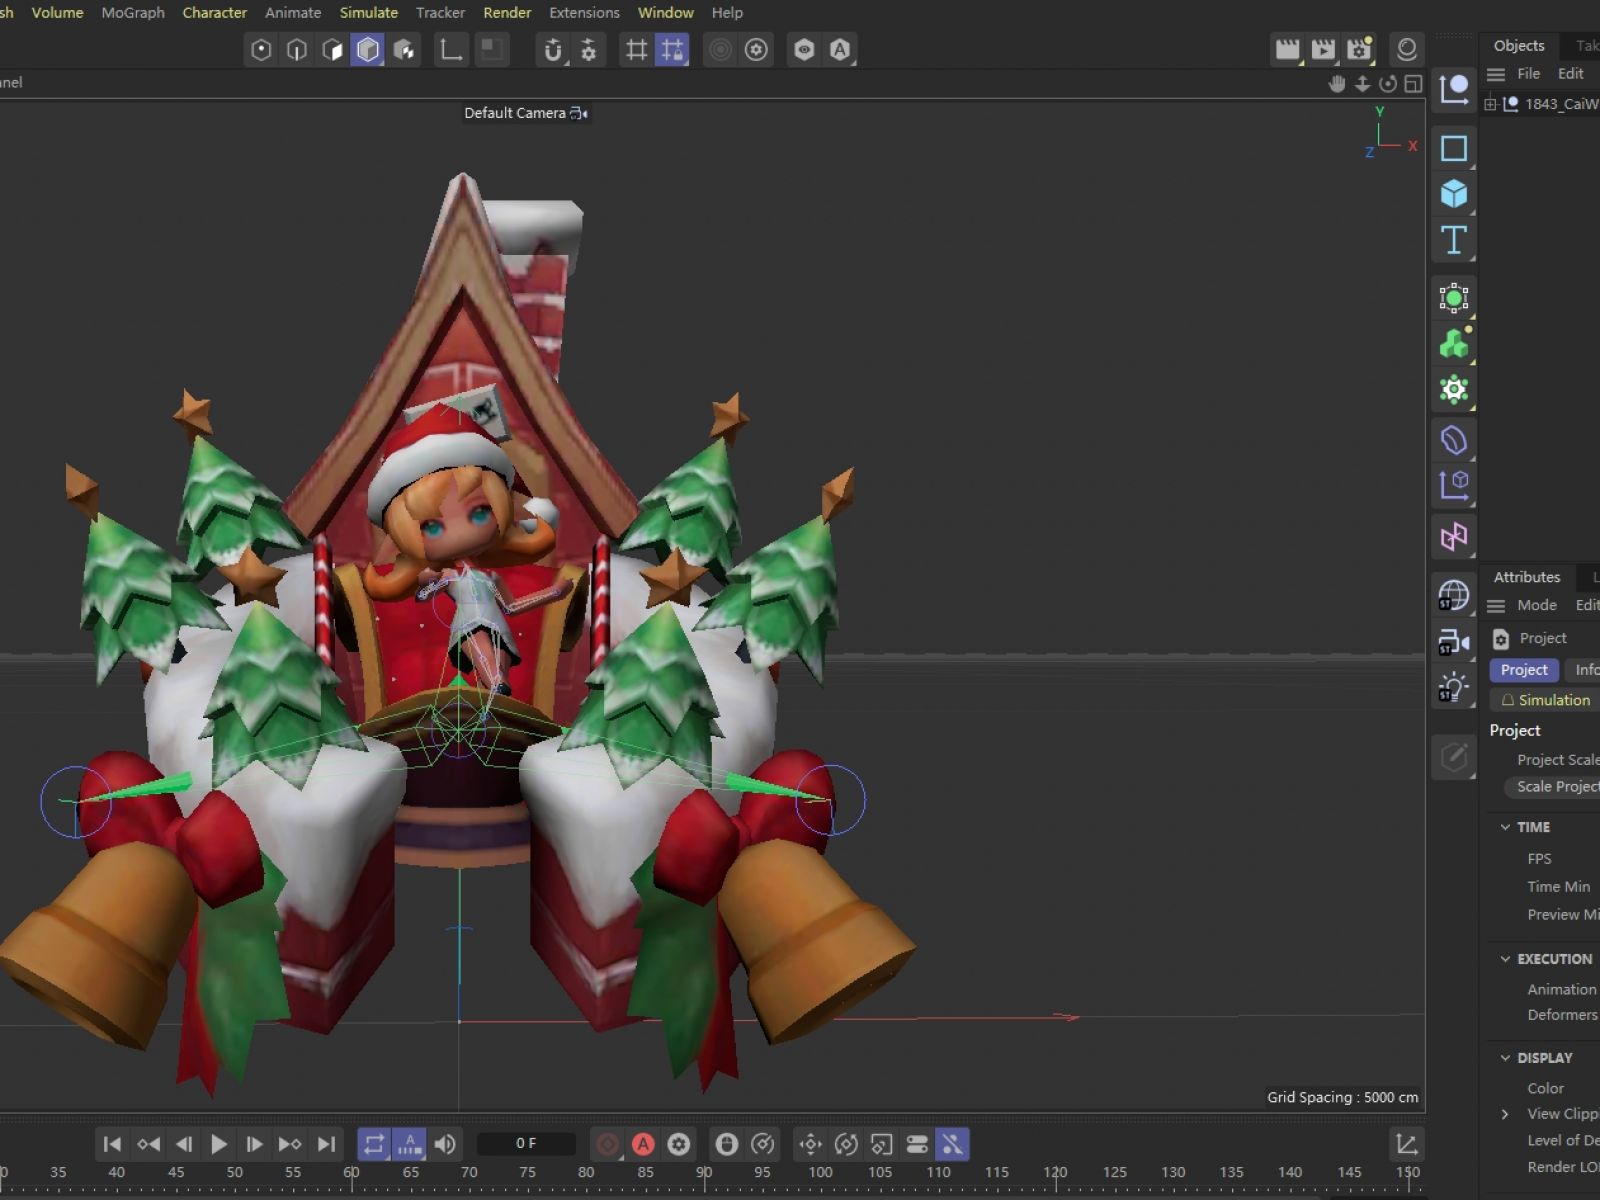Click the viewport filter eye hexagon icon
1600x1200 pixels.
[x=804, y=50]
